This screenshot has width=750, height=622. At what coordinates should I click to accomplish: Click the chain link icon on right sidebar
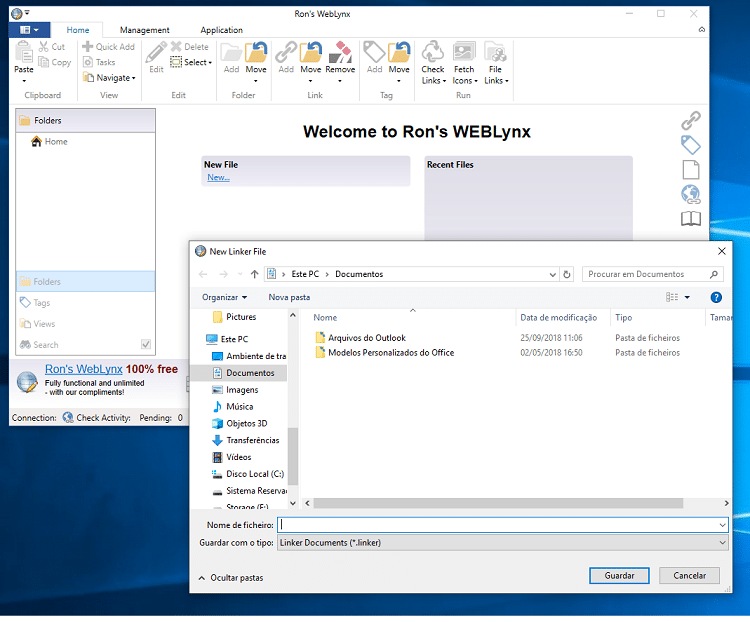[x=691, y=121]
